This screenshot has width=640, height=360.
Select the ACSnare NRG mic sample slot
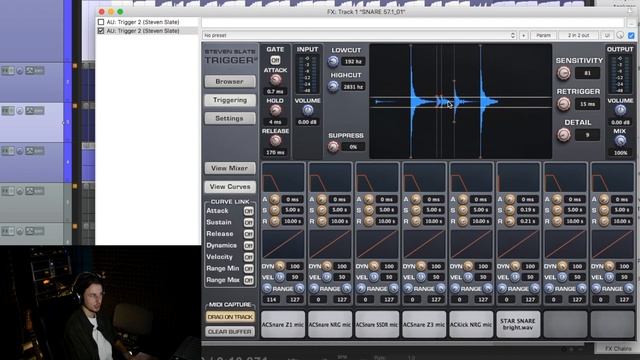(x=330, y=324)
